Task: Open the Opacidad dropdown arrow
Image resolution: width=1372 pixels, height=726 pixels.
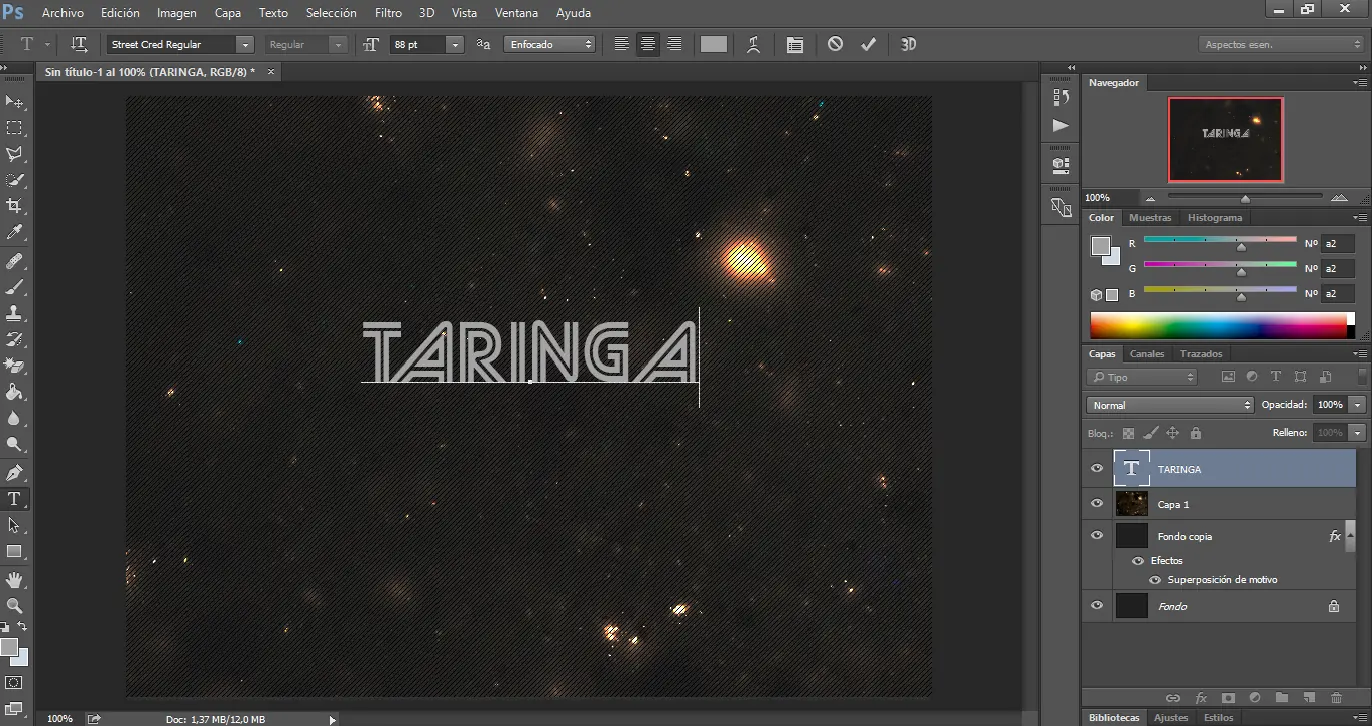Action: [1357, 405]
